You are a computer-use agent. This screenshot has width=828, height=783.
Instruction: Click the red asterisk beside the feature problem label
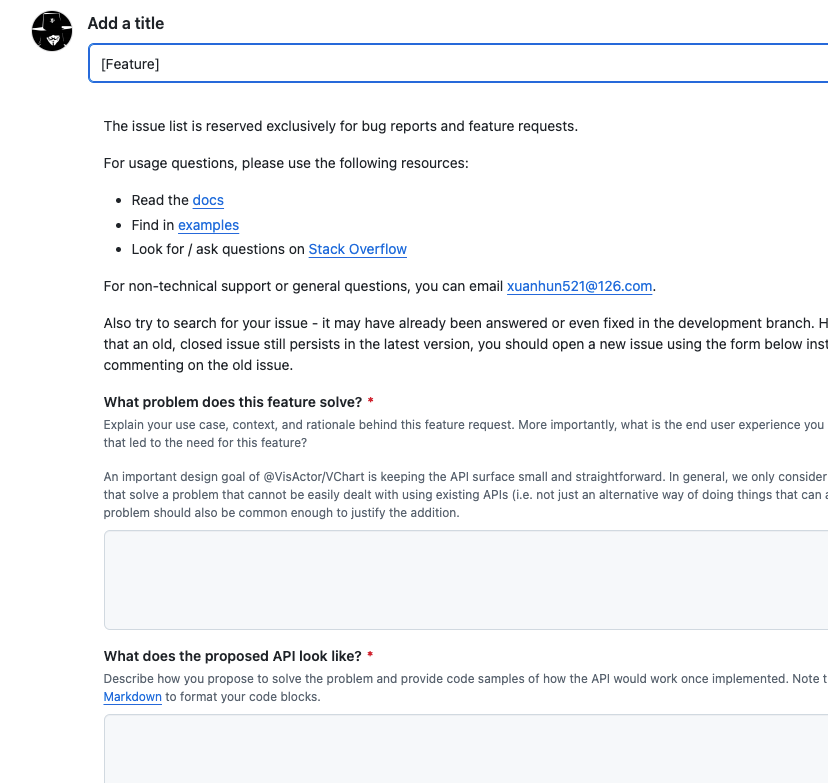pyautogui.click(x=371, y=402)
